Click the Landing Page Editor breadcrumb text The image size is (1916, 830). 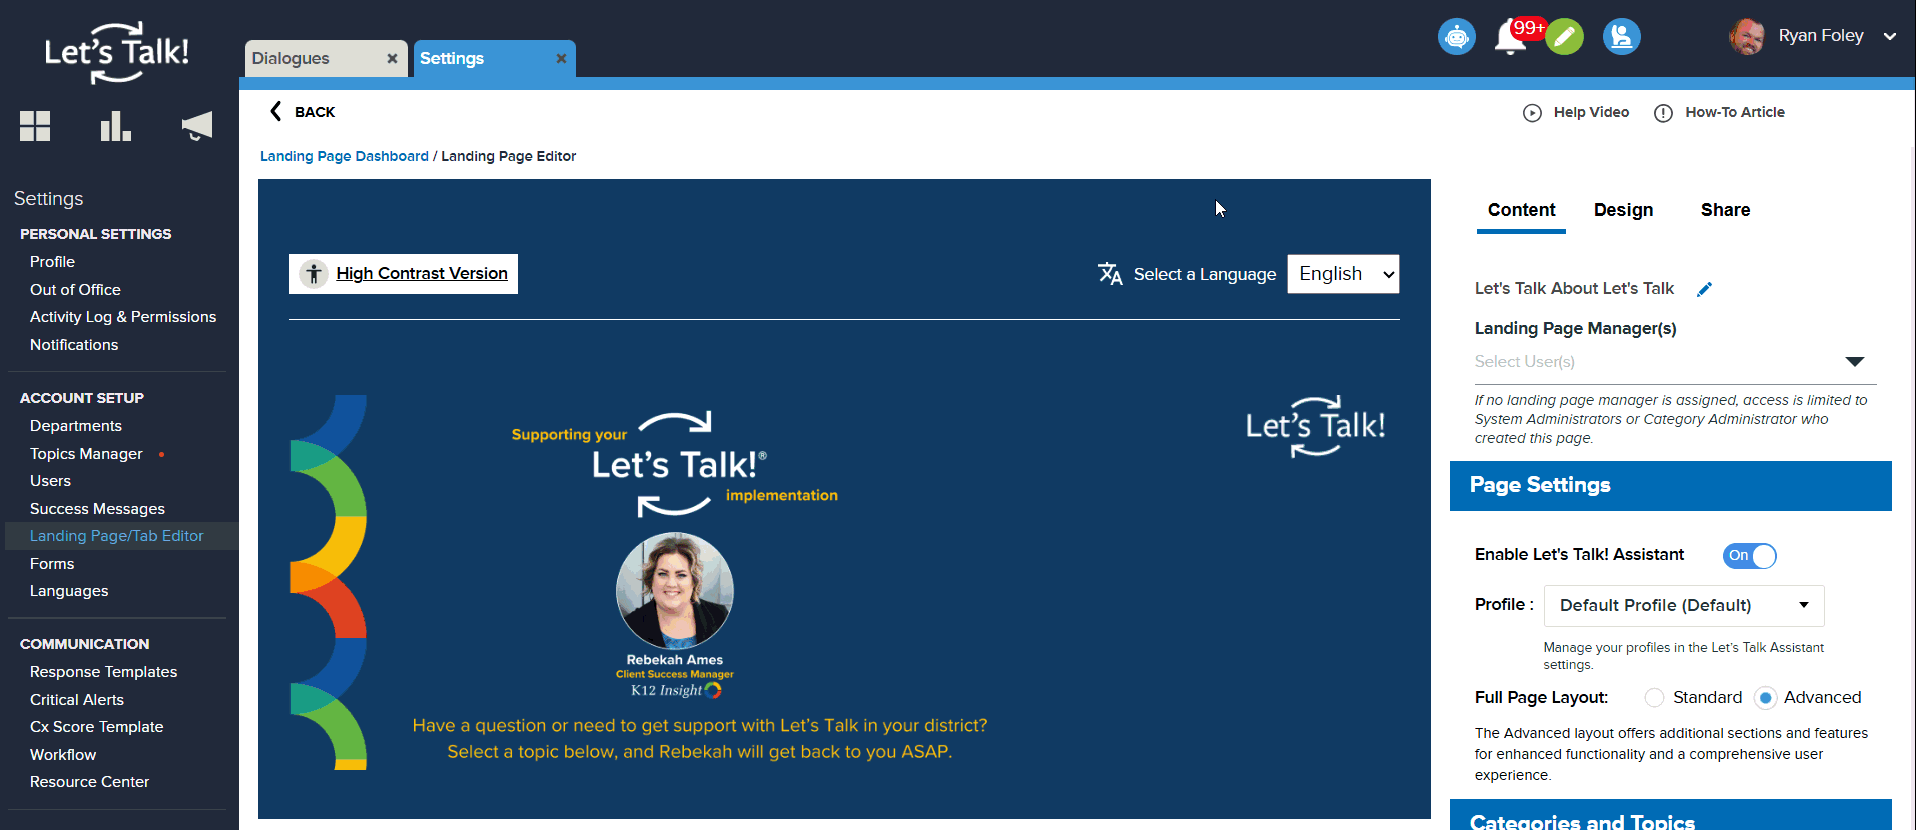(508, 156)
